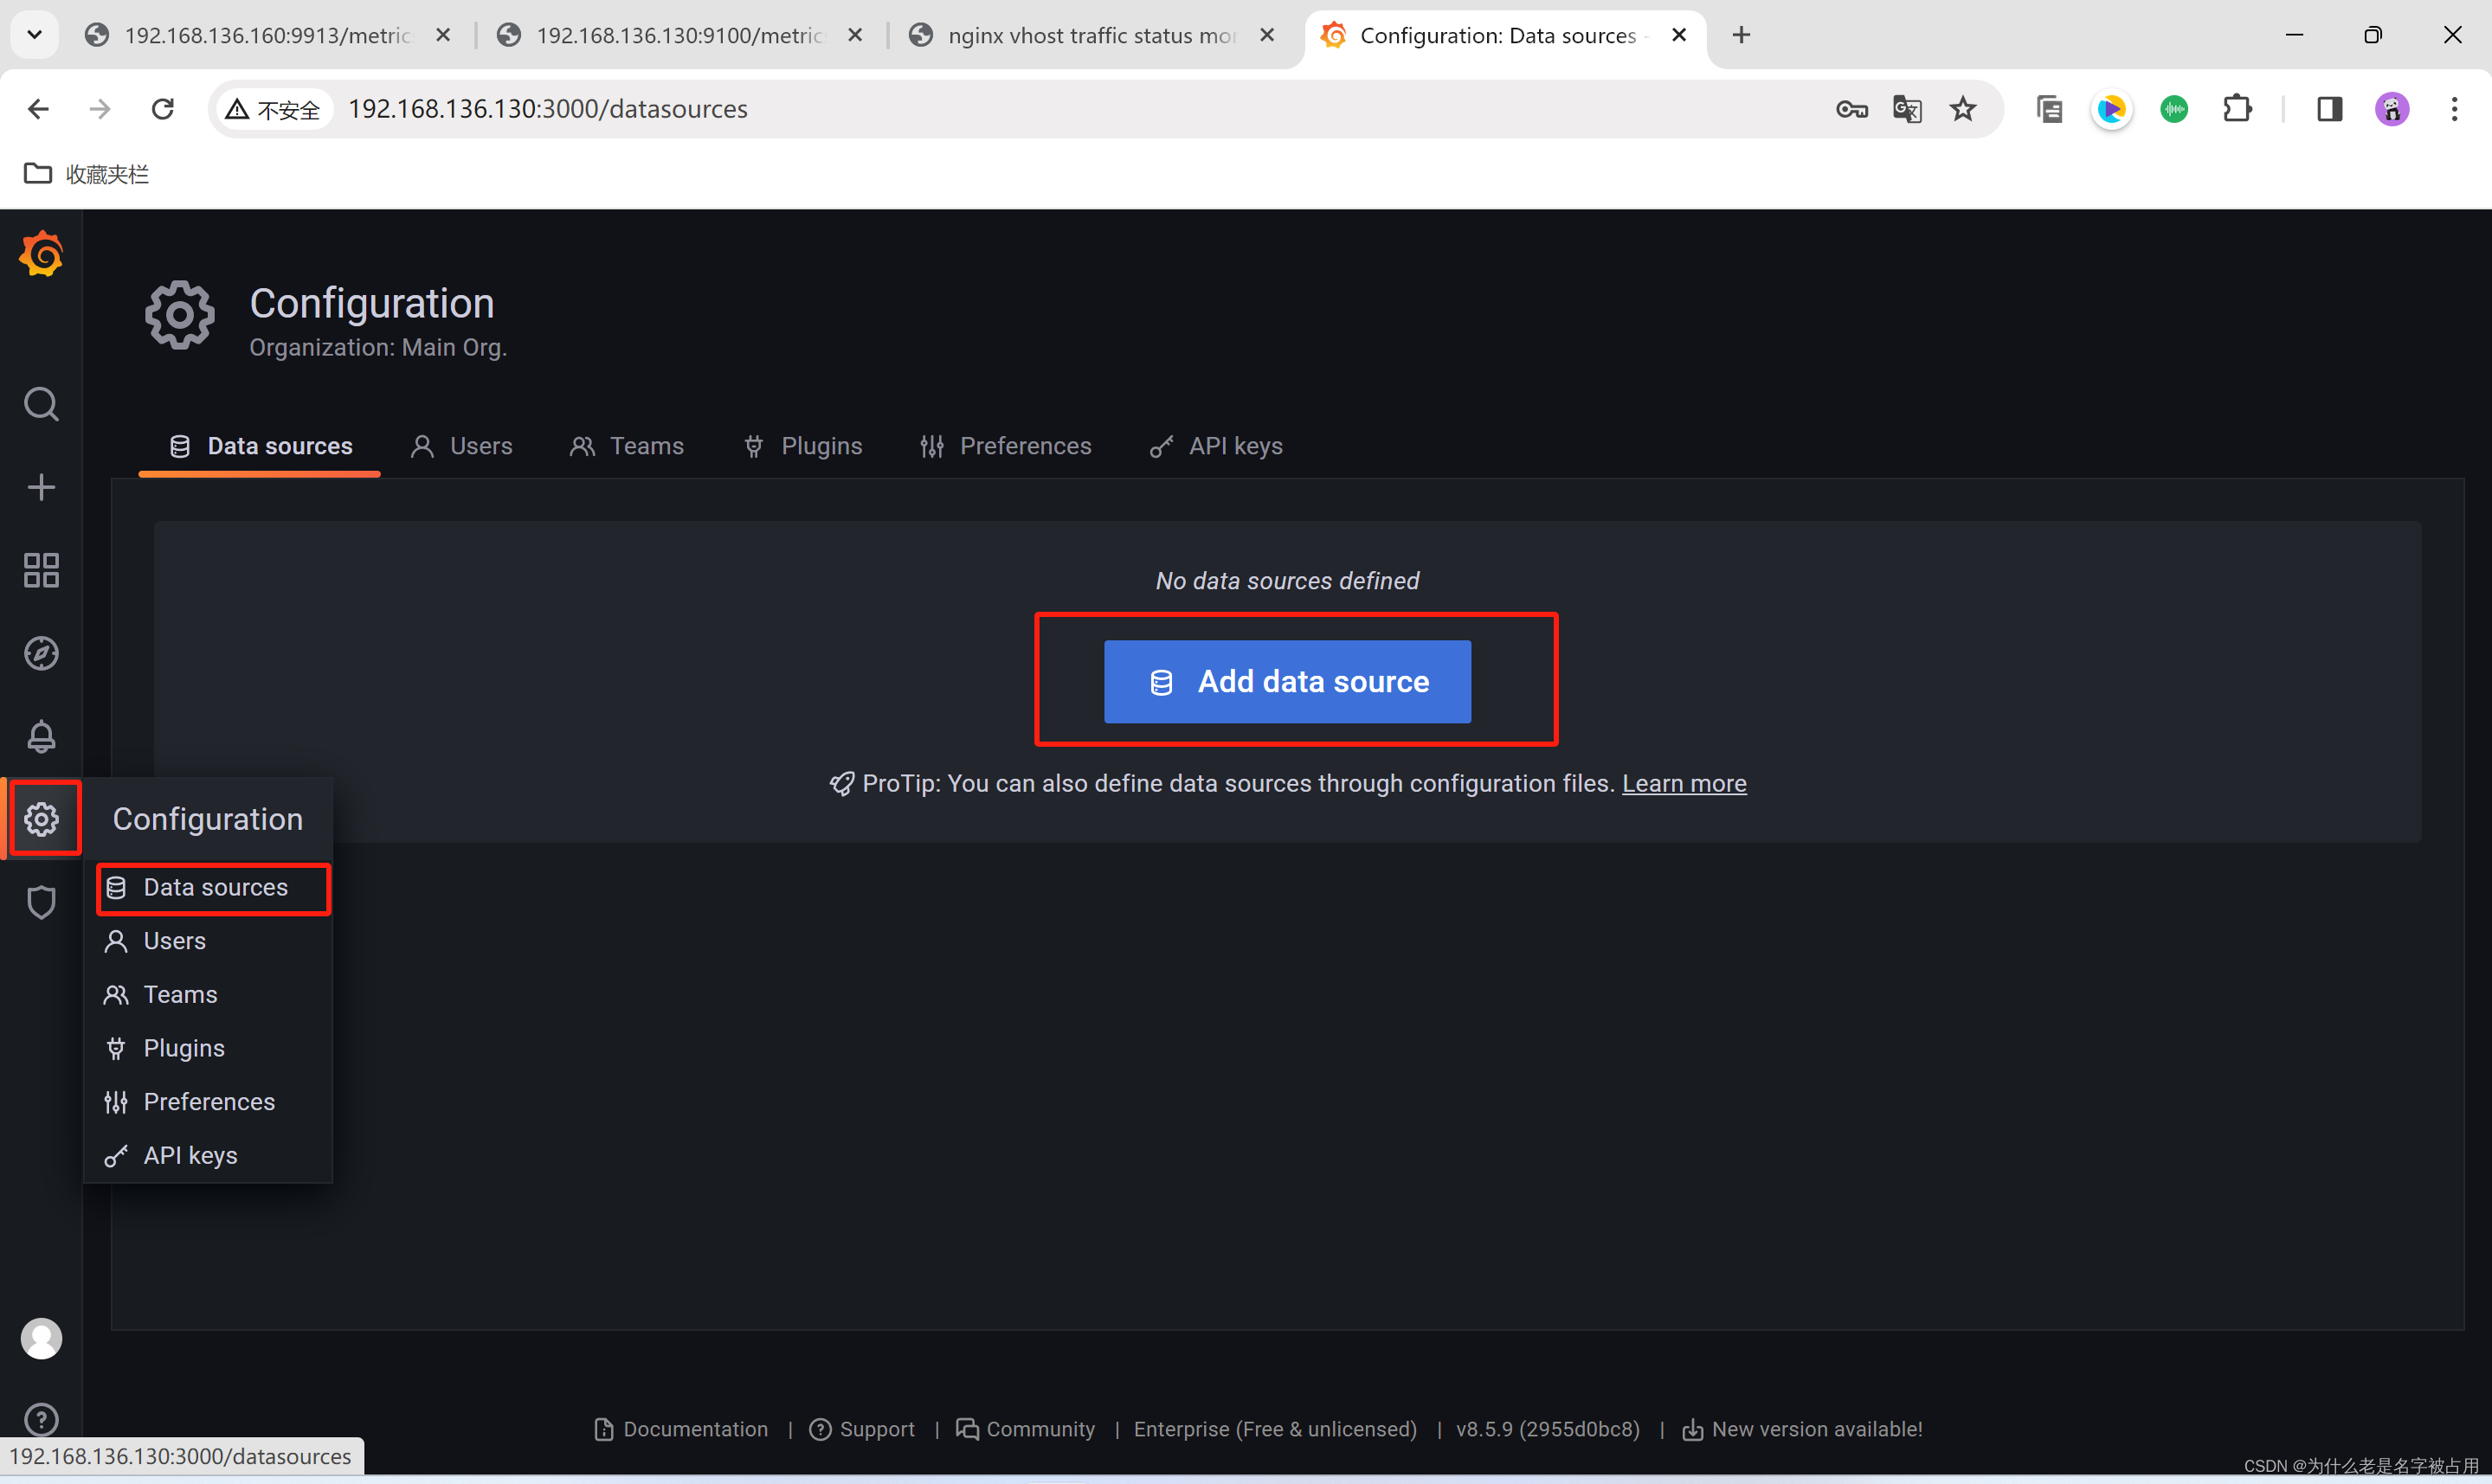Open the Chrome profile avatar

(x=2391, y=108)
